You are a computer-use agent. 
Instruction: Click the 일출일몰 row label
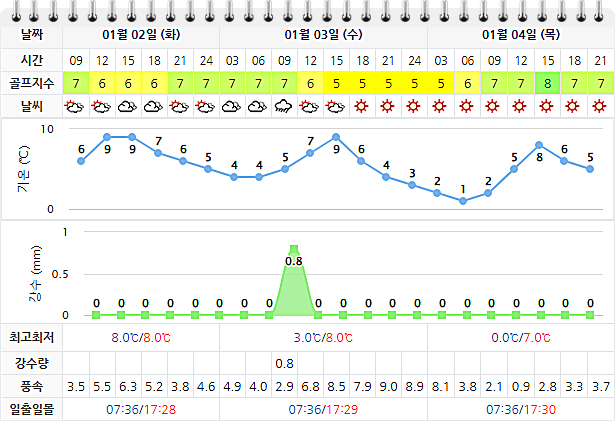point(31,410)
